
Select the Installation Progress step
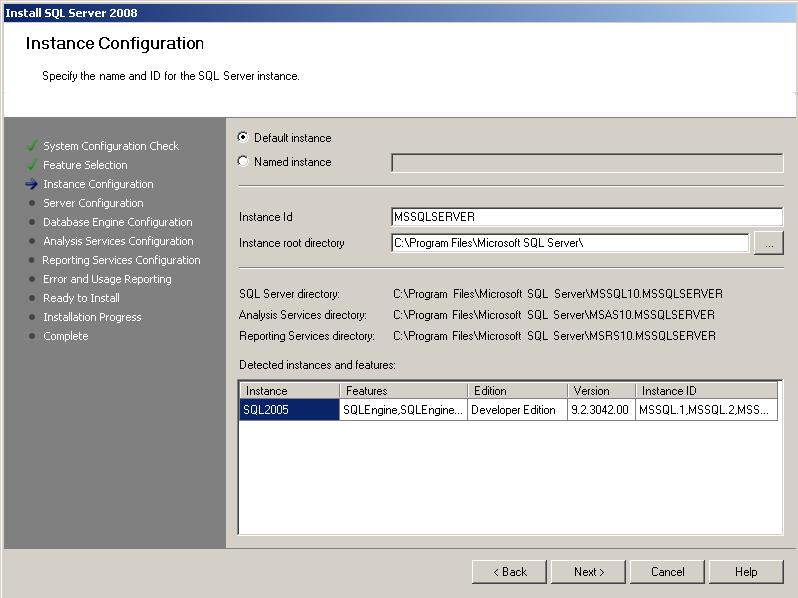(92, 317)
